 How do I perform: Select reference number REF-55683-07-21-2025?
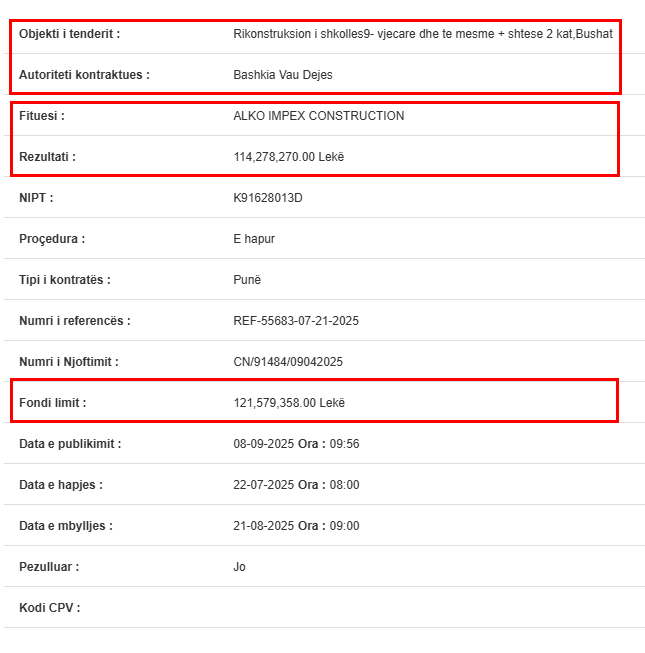295,321
